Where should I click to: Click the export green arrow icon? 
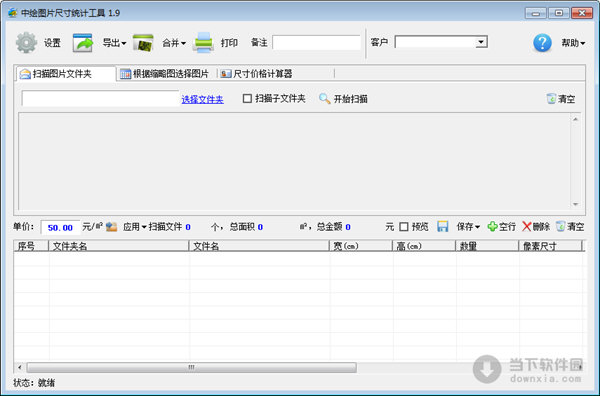tap(83, 42)
